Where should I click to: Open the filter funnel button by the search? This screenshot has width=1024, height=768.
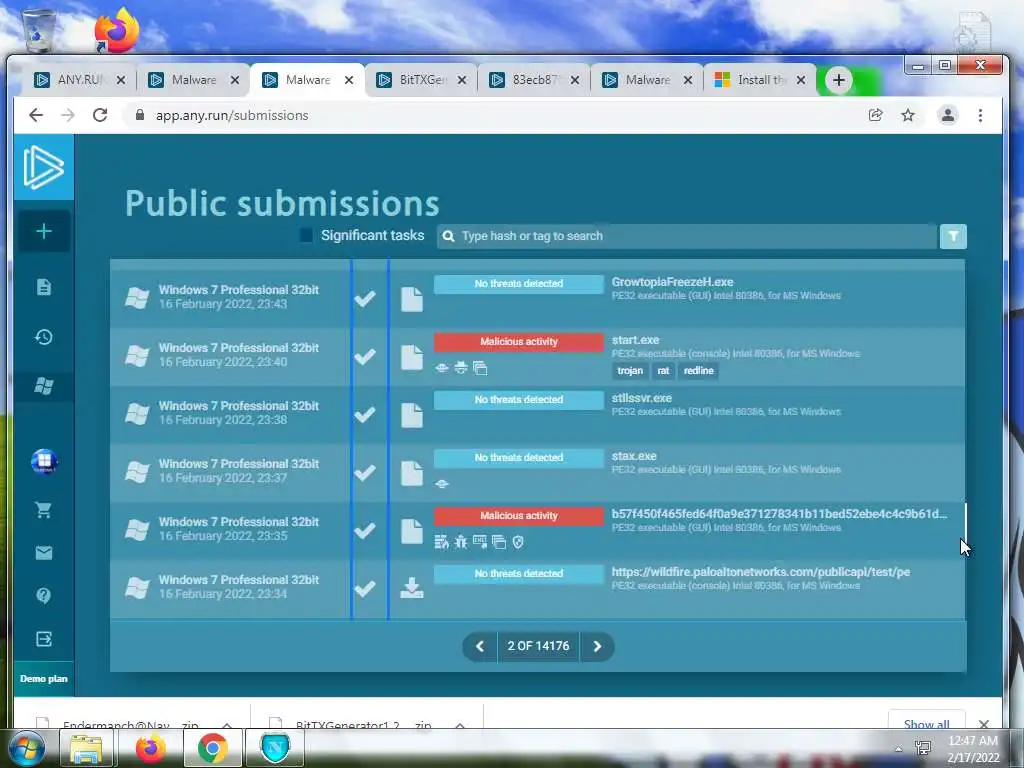point(953,236)
